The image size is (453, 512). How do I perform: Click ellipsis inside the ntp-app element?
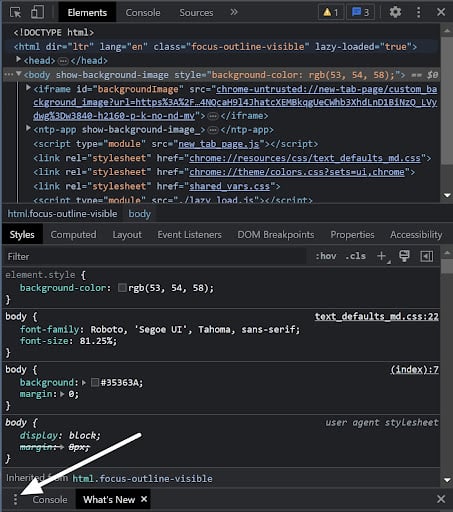tap(213, 130)
